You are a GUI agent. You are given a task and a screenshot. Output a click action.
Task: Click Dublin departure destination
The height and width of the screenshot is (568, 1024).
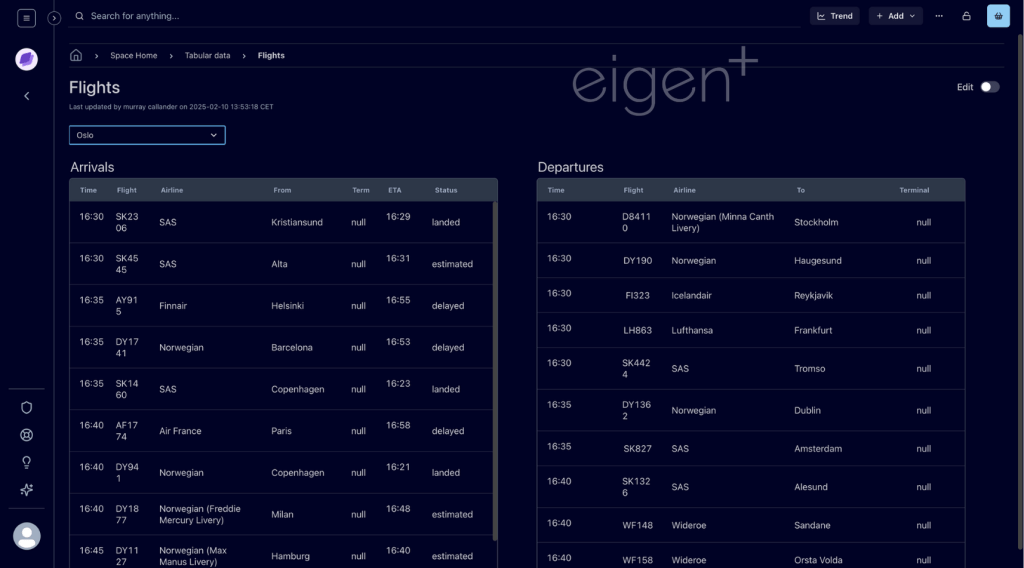point(807,410)
